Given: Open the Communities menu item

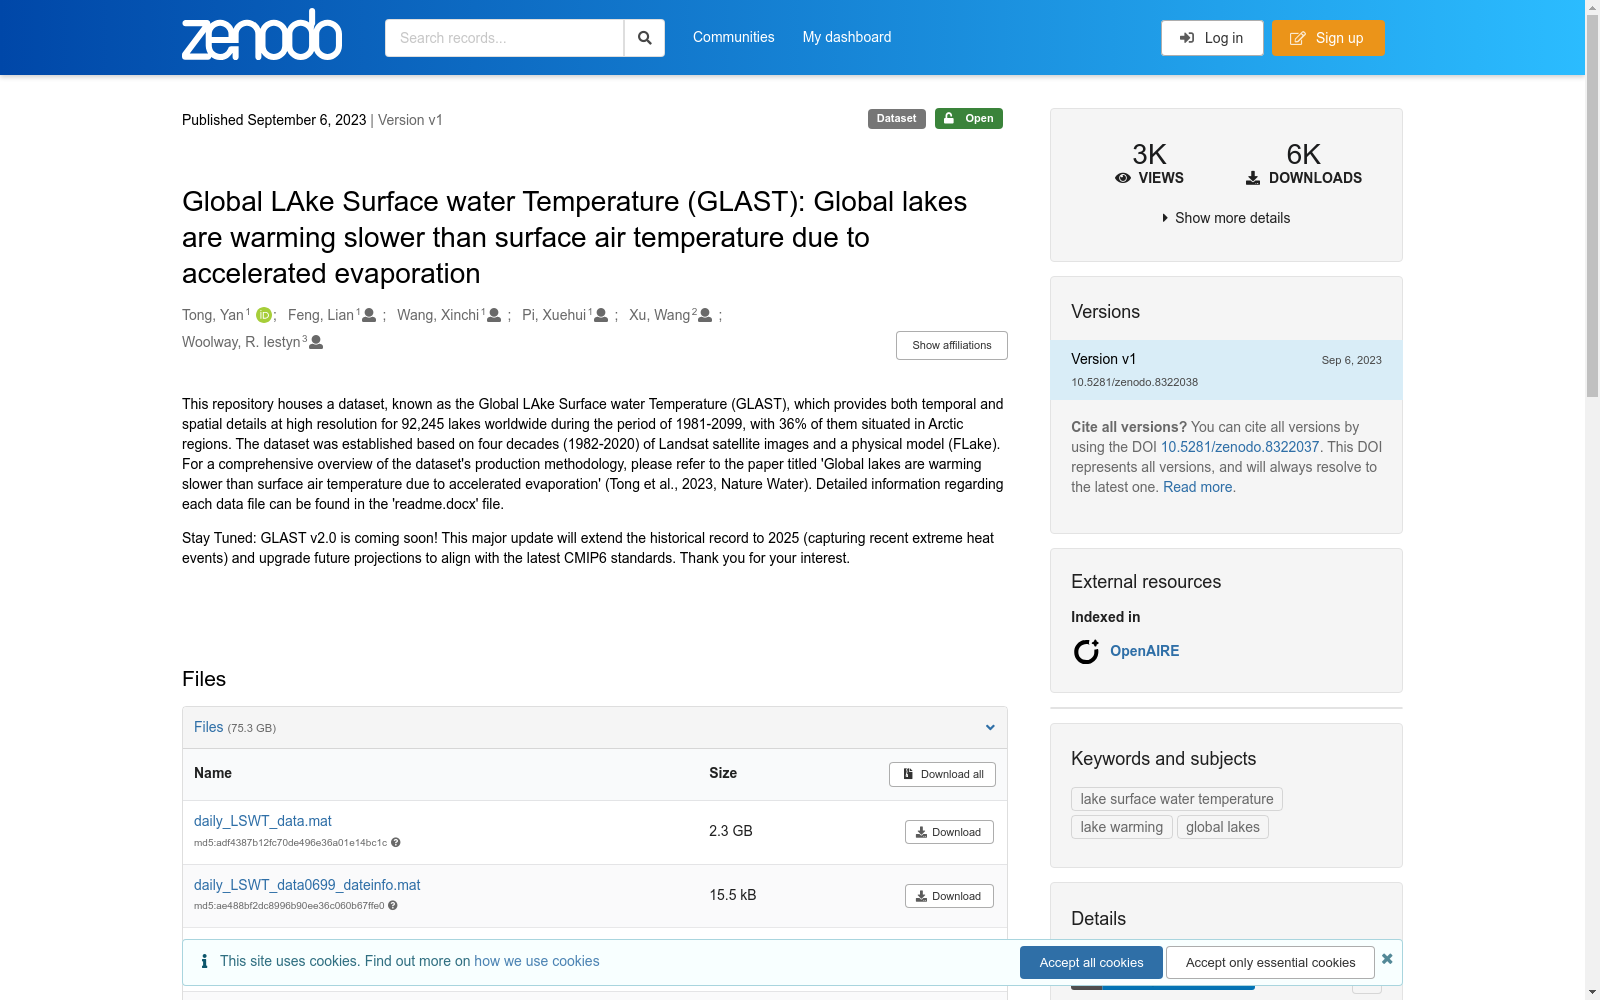Looking at the screenshot, I should pyautogui.click(x=734, y=37).
